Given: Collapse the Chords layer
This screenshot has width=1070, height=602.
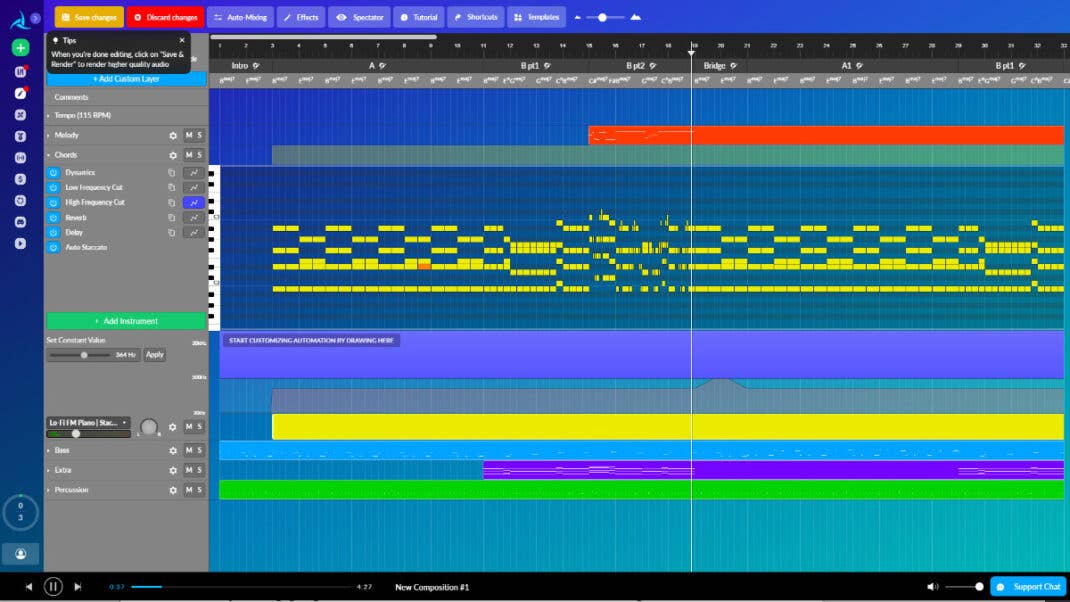Looking at the screenshot, I should (x=48, y=155).
